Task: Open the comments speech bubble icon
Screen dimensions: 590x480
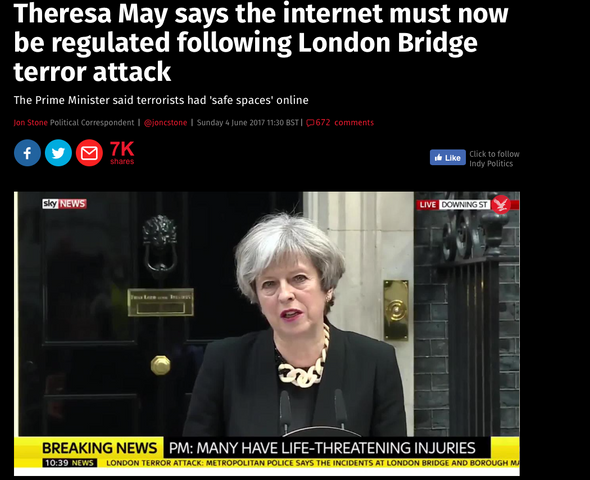Action: coord(310,123)
